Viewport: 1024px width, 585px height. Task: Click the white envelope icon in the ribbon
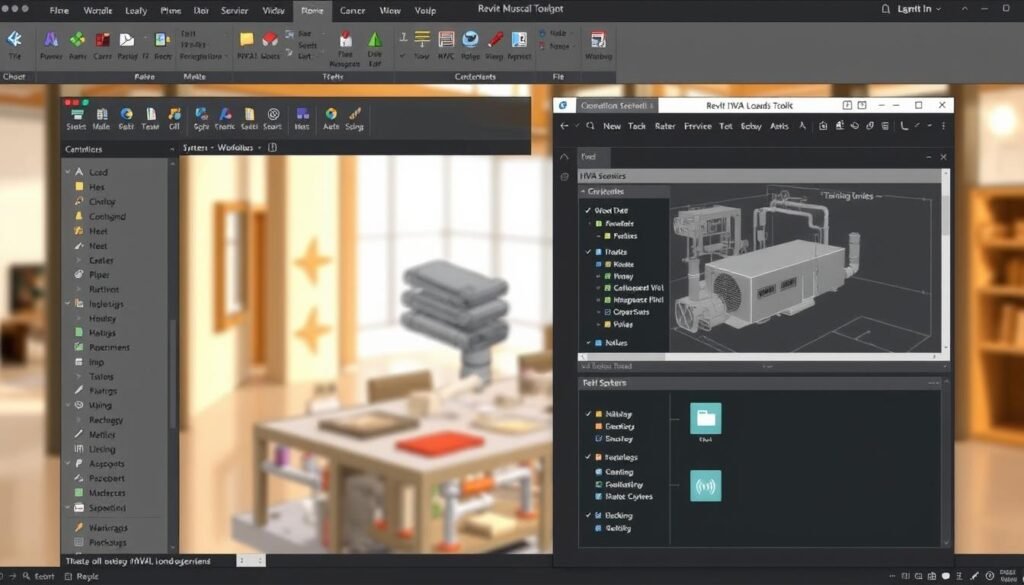pyautogui.click(x=127, y=40)
